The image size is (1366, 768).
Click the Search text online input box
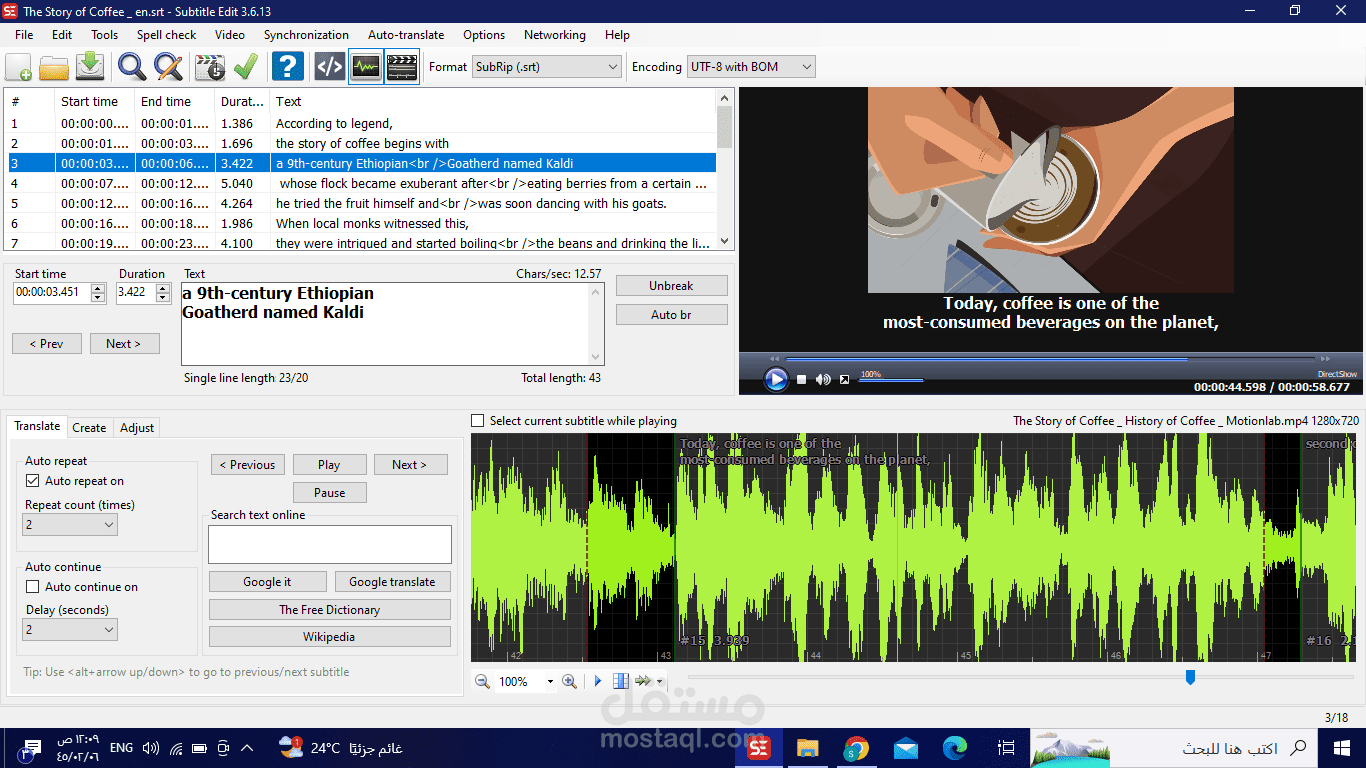tap(330, 545)
